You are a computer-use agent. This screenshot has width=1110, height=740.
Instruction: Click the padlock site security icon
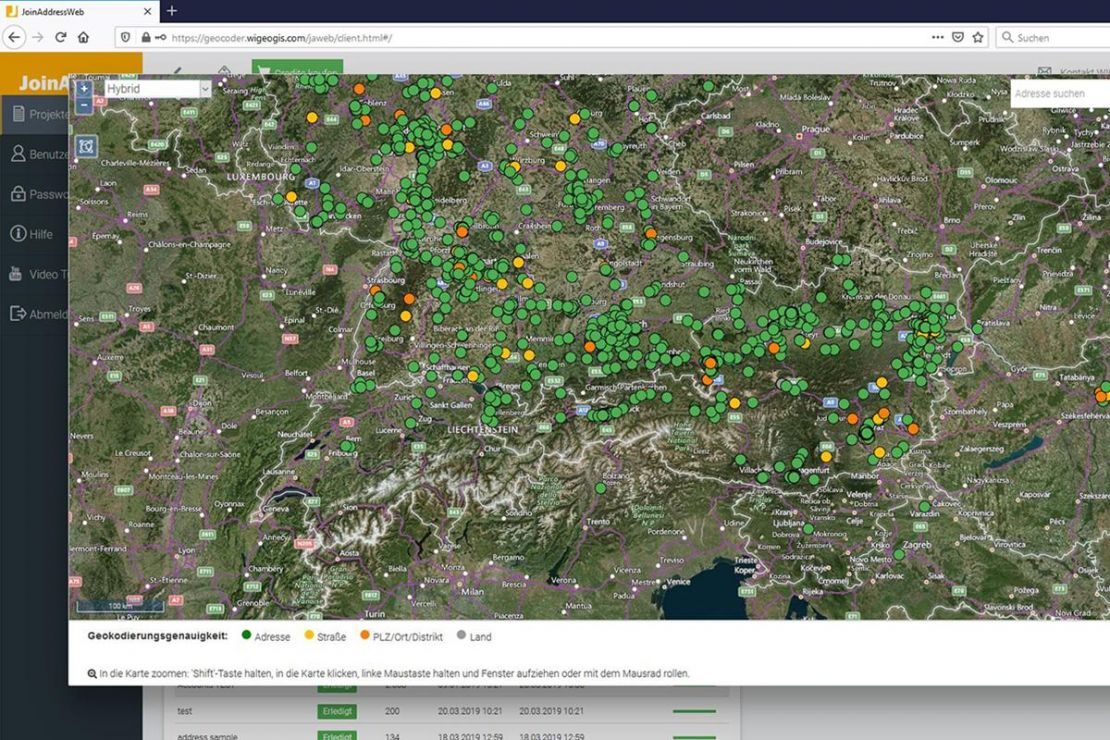[146, 38]
